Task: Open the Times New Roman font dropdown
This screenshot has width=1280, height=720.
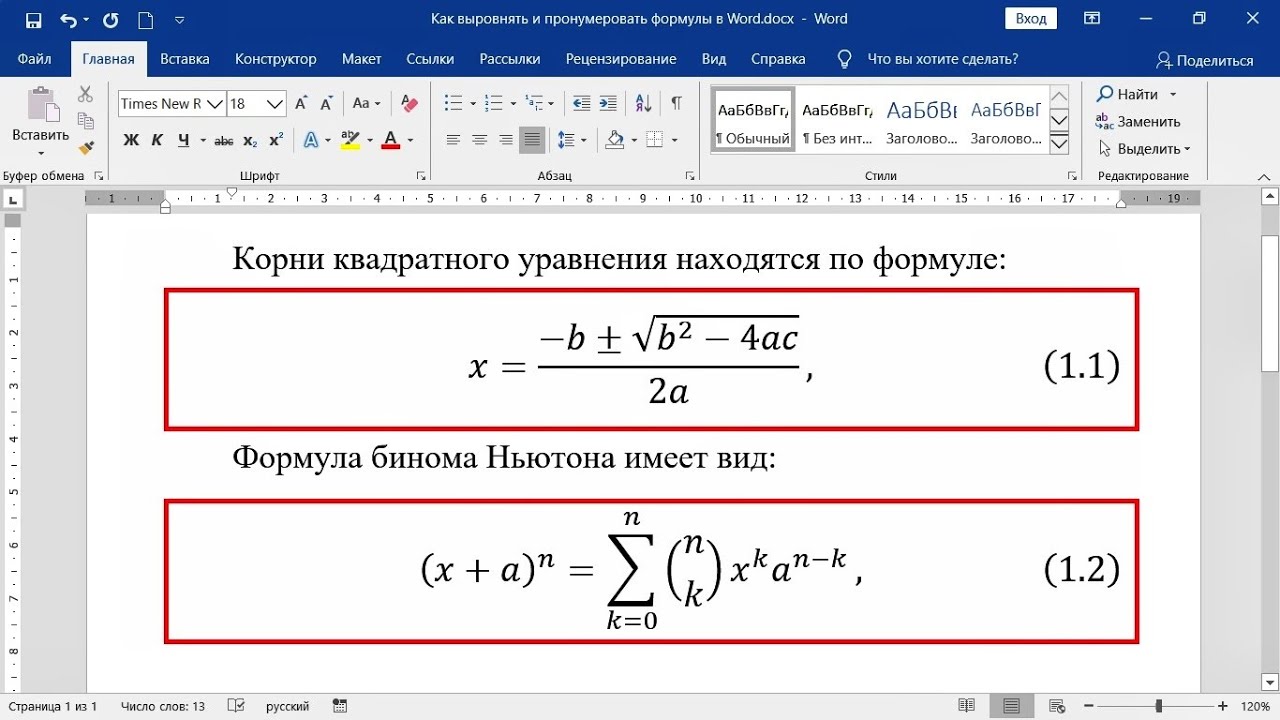Action: click(214, 104)
